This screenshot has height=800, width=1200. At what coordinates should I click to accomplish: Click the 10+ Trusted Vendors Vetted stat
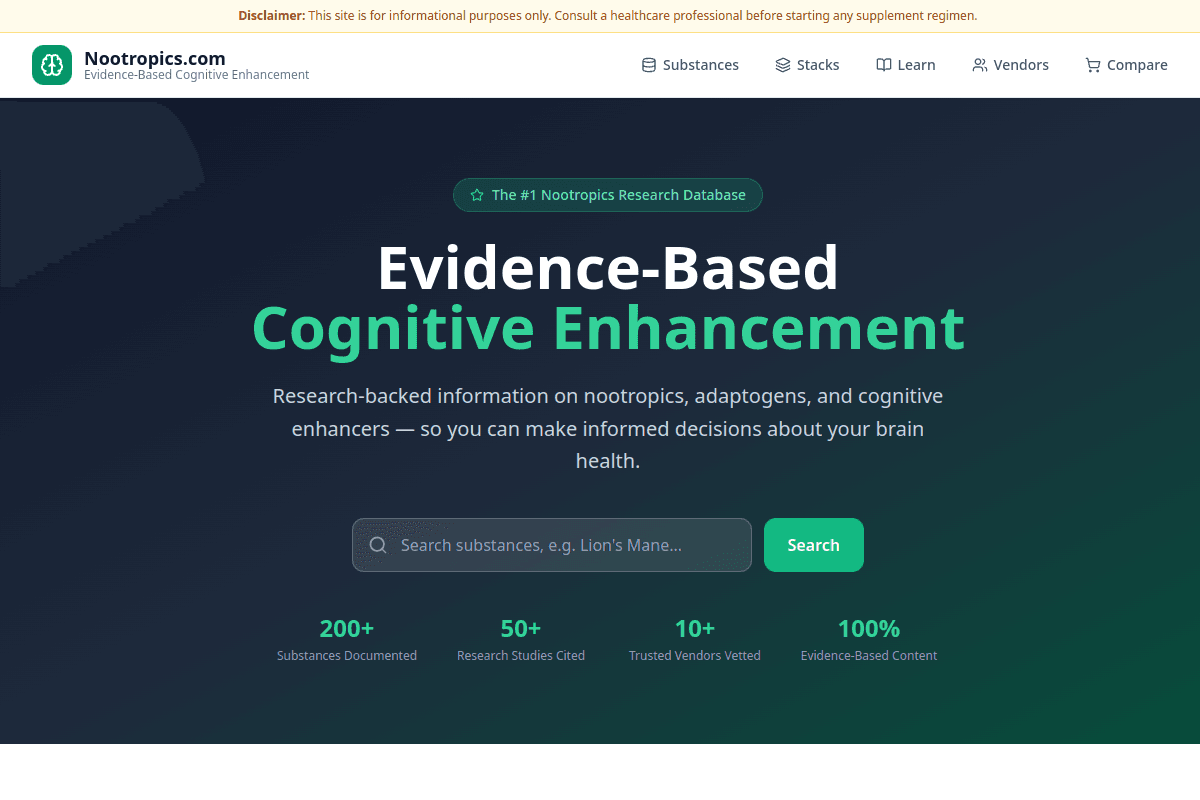(x=695, y=640)
